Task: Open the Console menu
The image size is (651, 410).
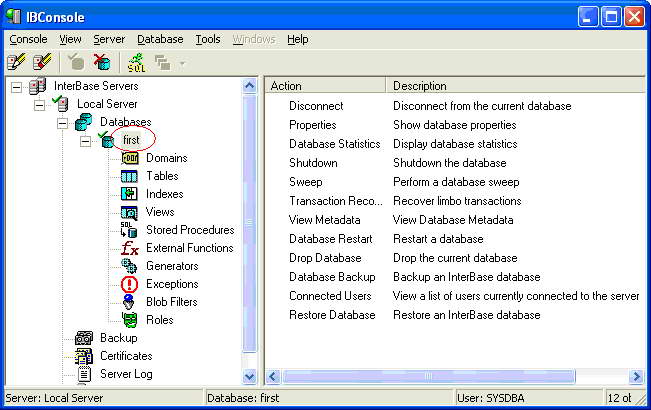Action: 28,39
